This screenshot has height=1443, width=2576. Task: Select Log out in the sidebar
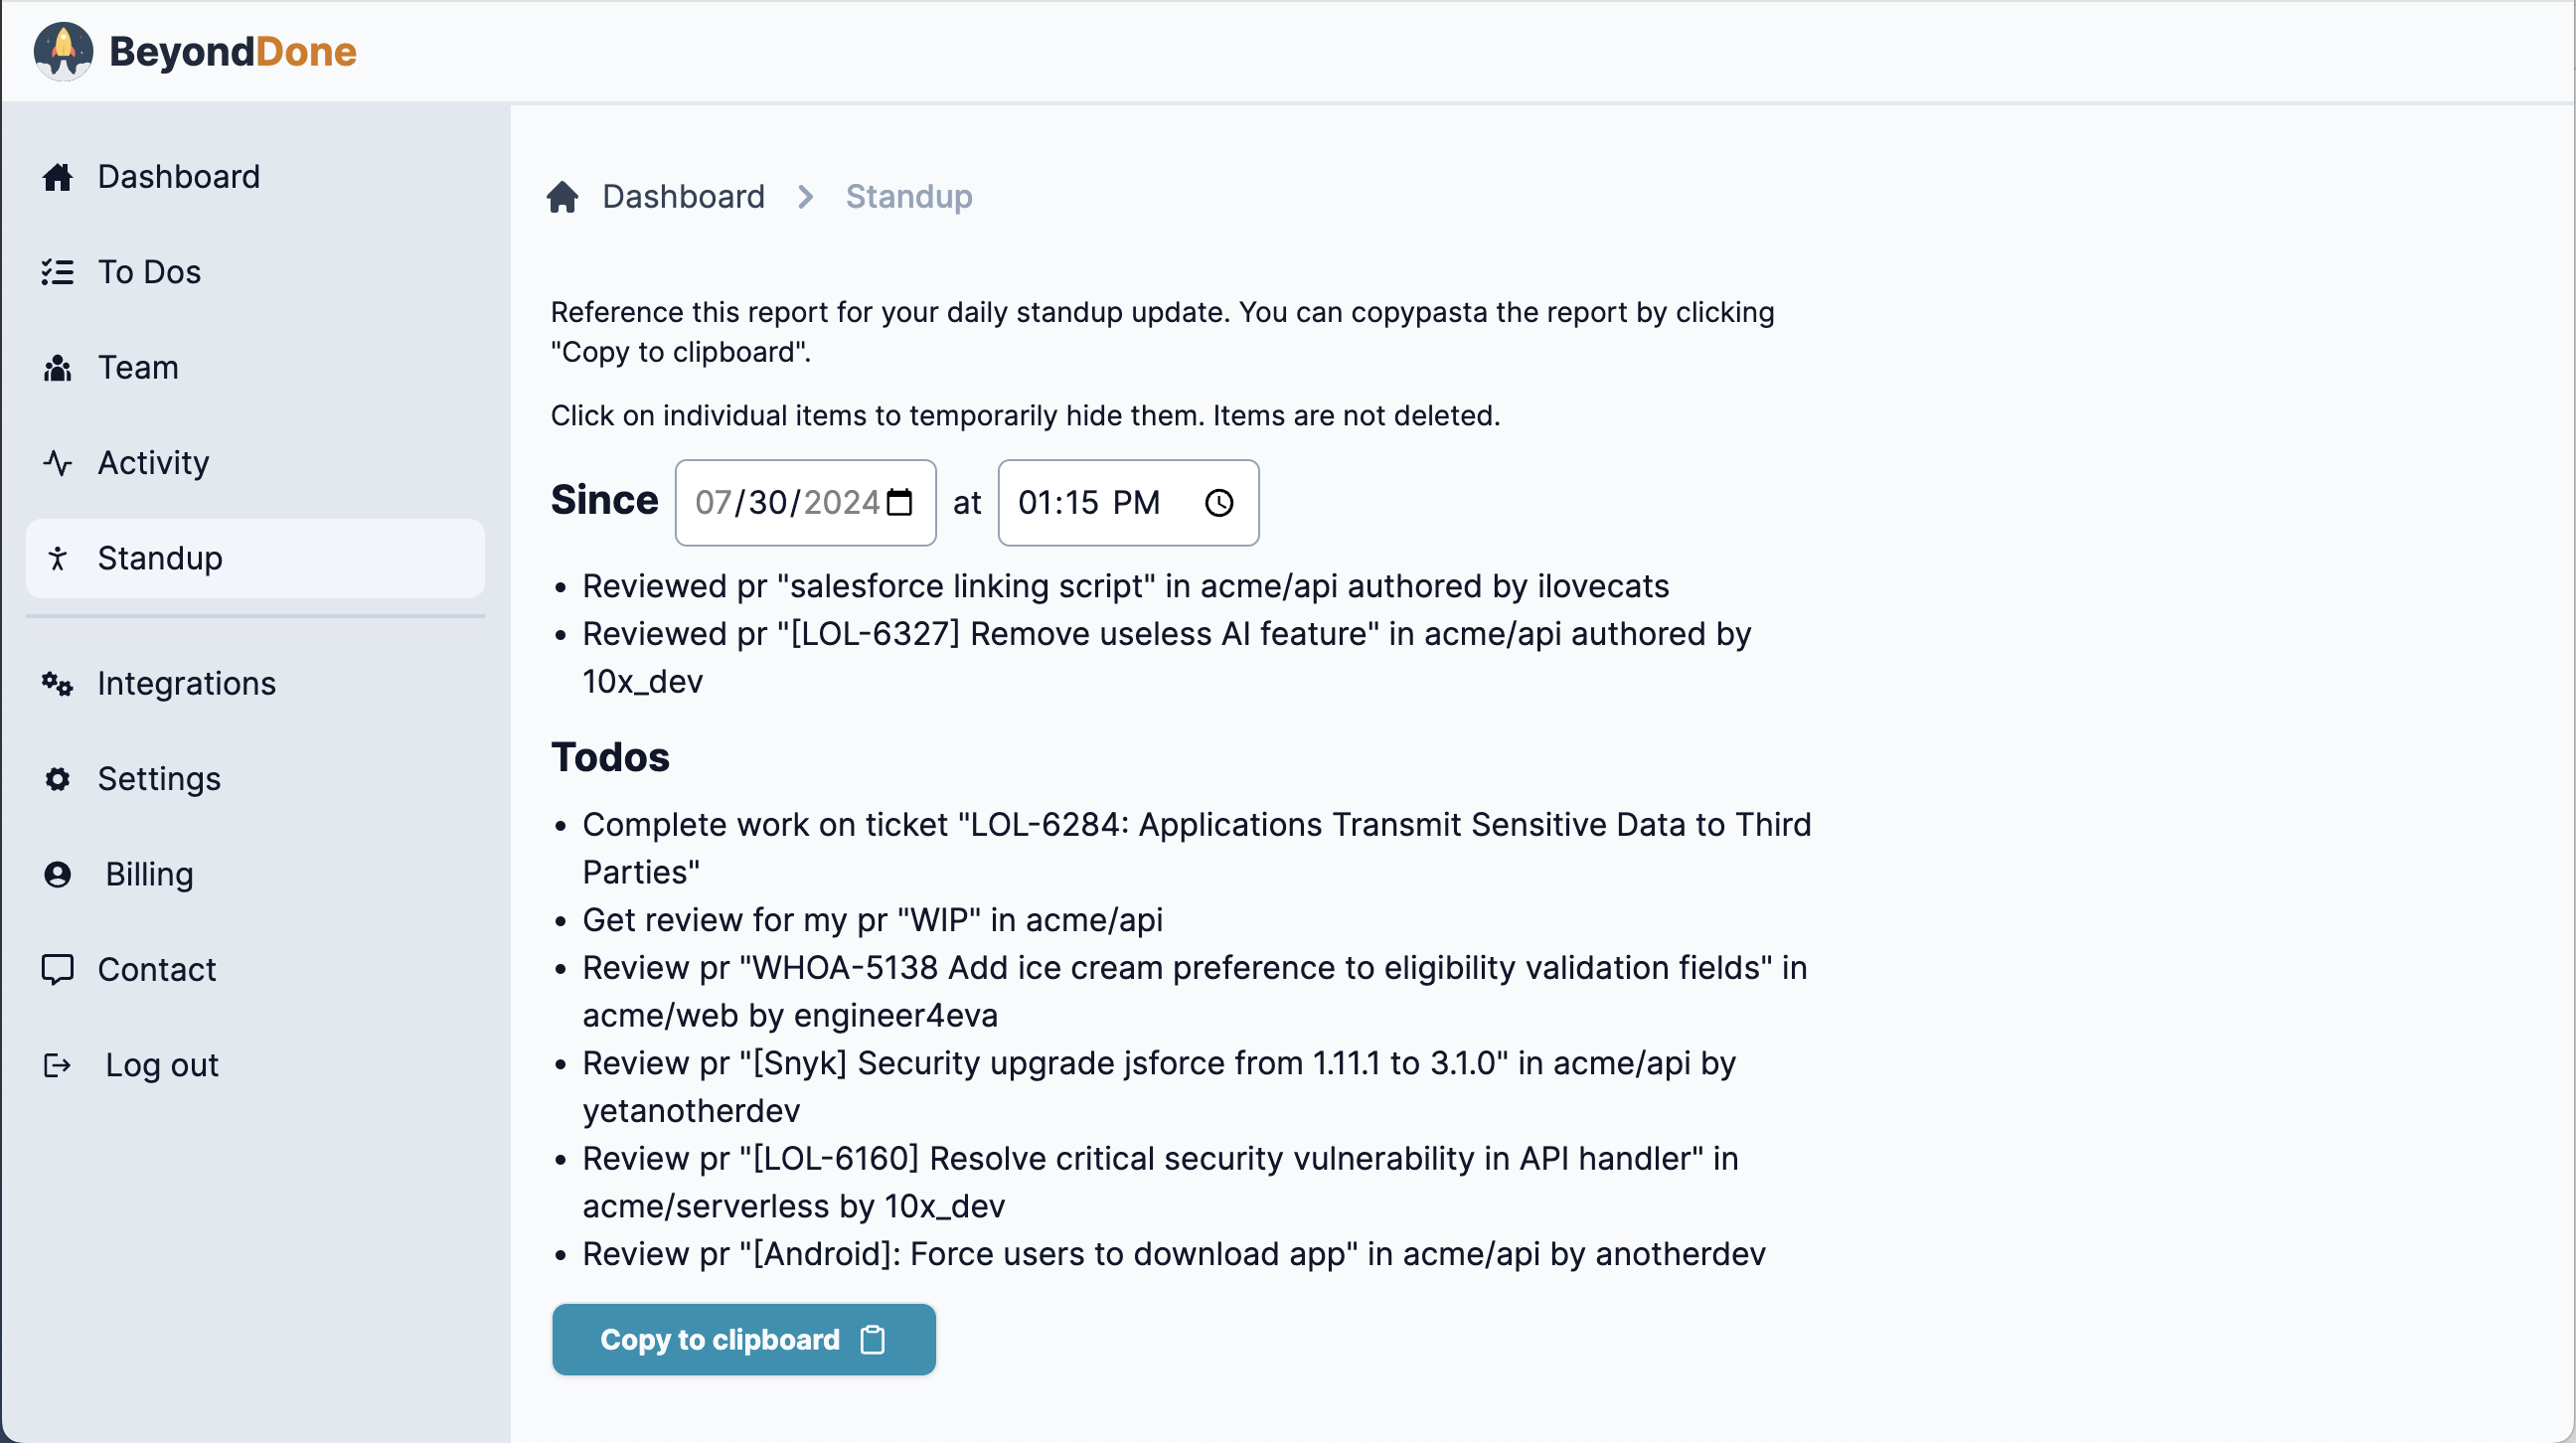click(161, 1065)
